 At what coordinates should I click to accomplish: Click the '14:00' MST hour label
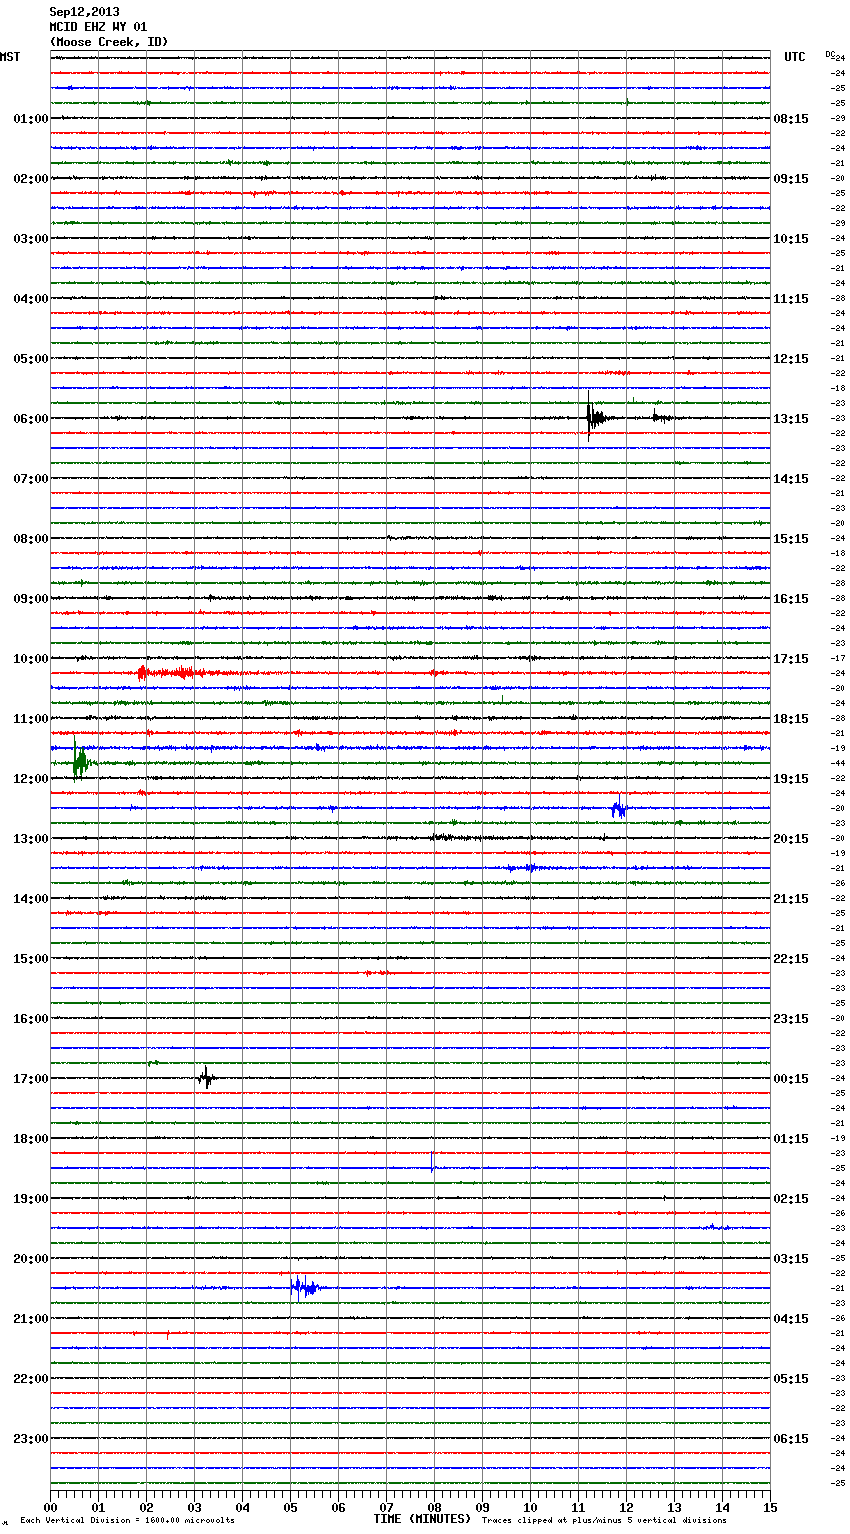[31, 898]
